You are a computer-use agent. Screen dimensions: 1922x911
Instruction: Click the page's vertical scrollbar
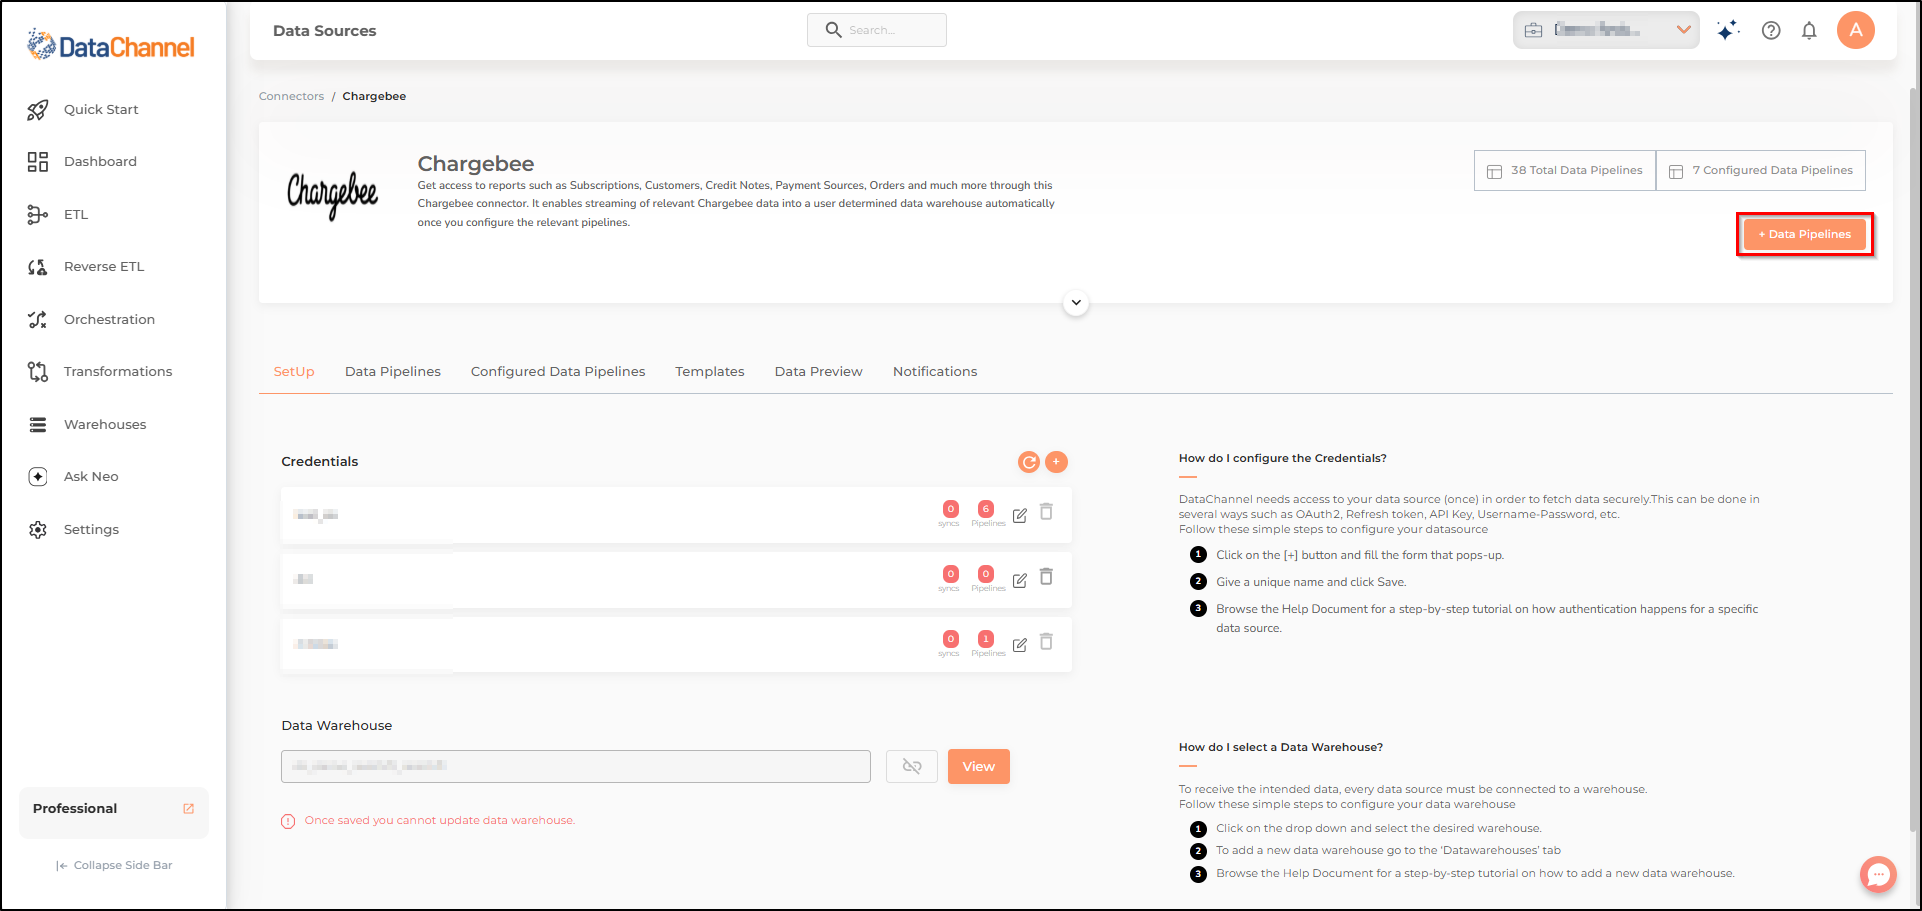point(1914,460)
